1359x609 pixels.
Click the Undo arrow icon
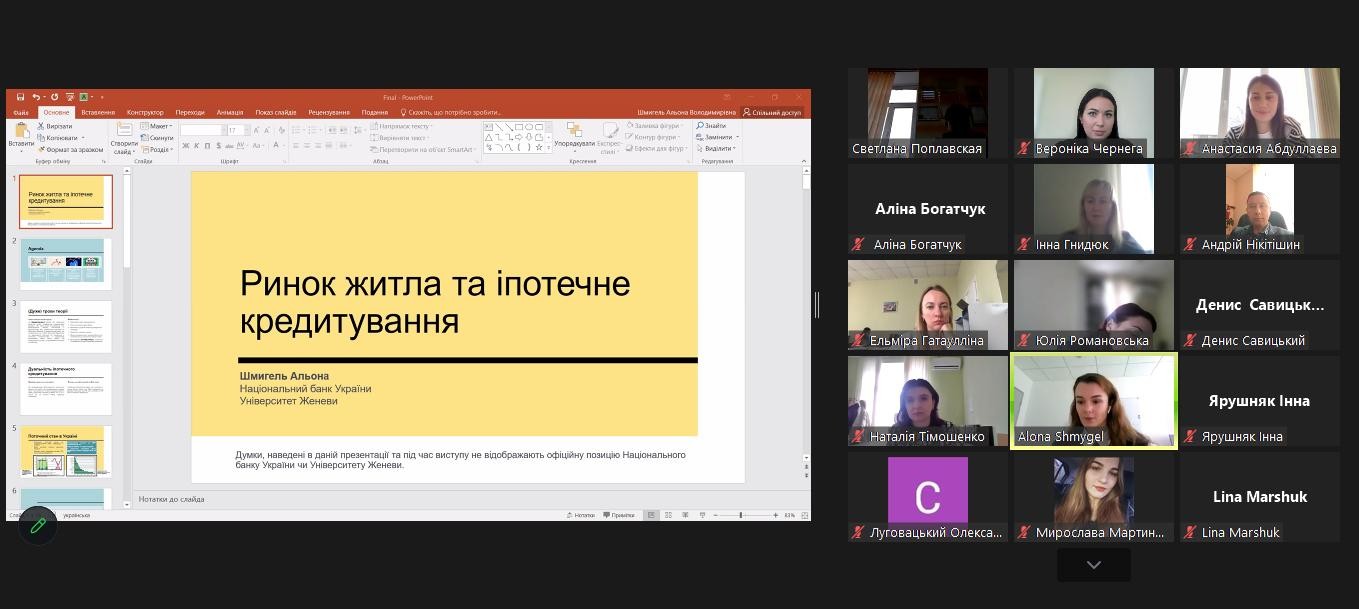(36, 97)
